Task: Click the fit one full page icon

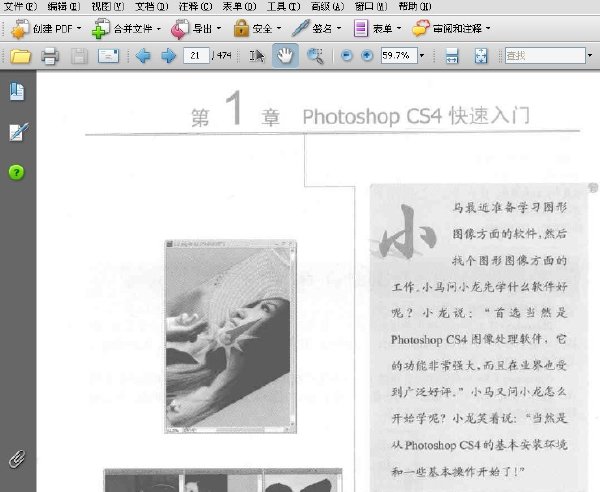Action: 481,56
